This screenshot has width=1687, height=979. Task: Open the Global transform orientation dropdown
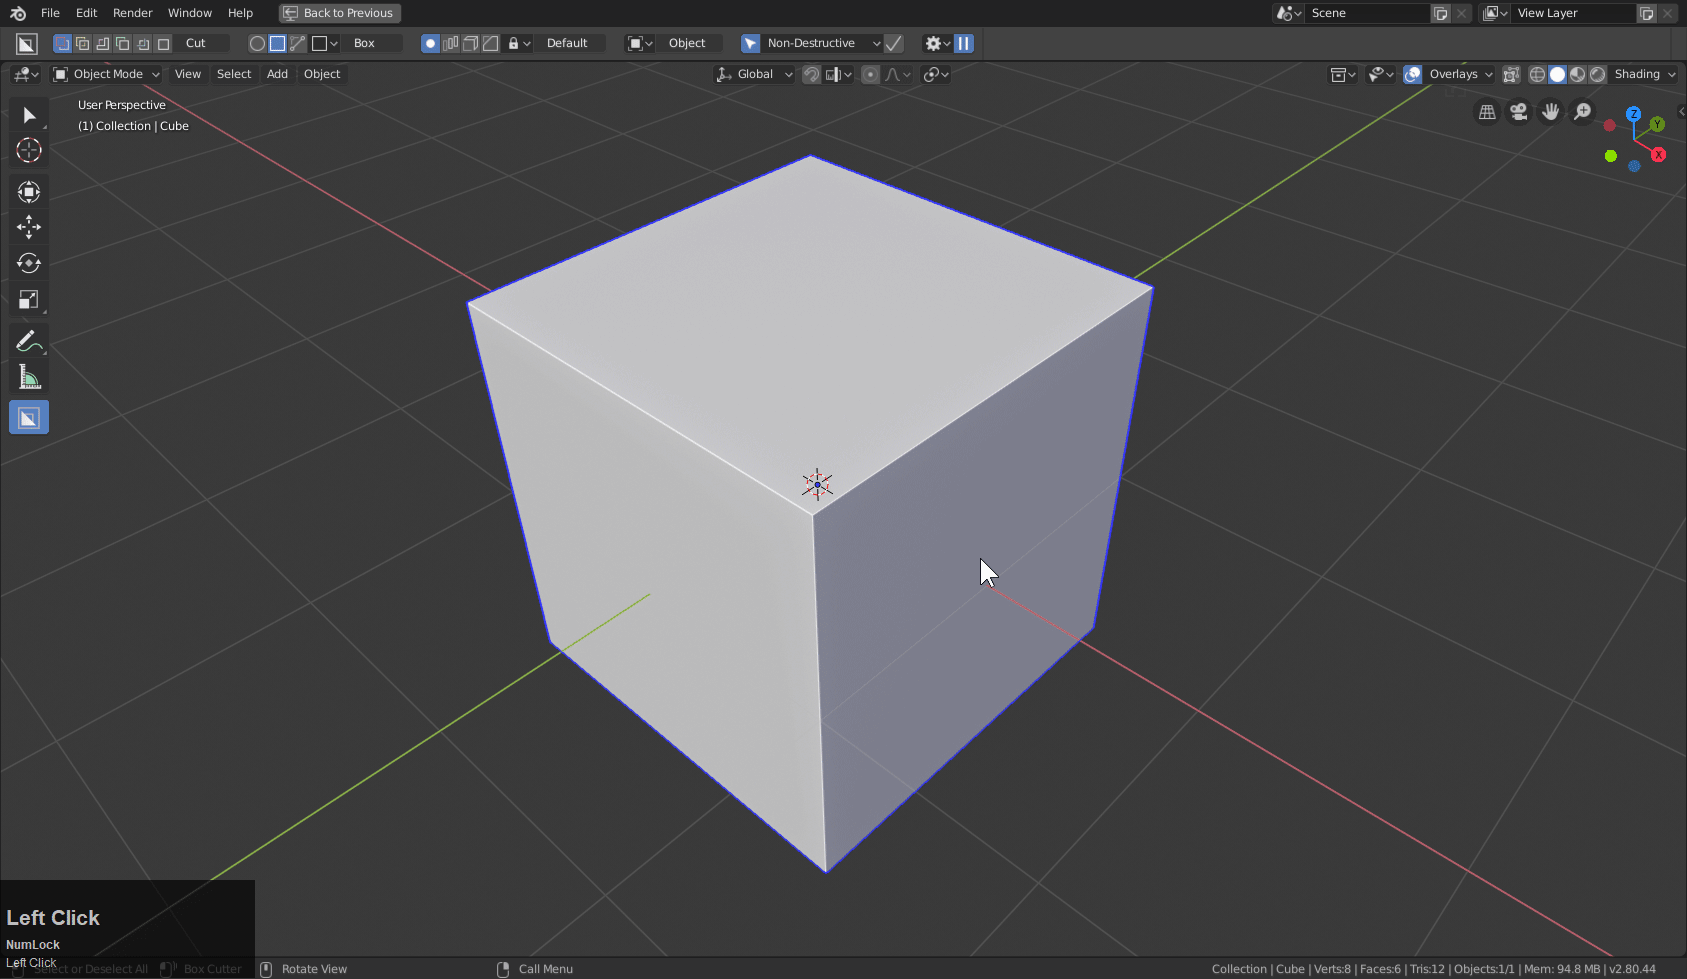(753, 73)
